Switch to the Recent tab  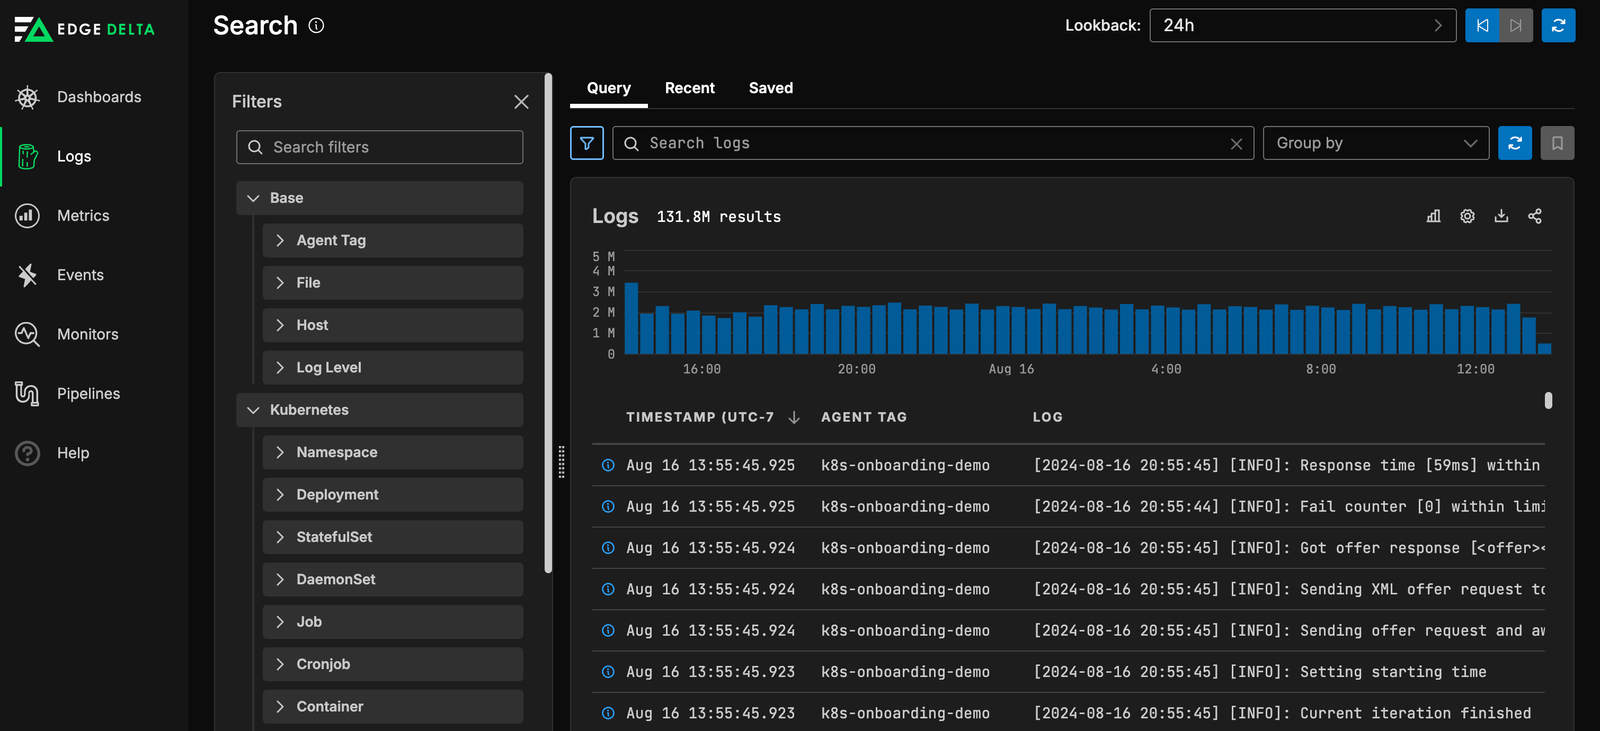coord(689,88)
